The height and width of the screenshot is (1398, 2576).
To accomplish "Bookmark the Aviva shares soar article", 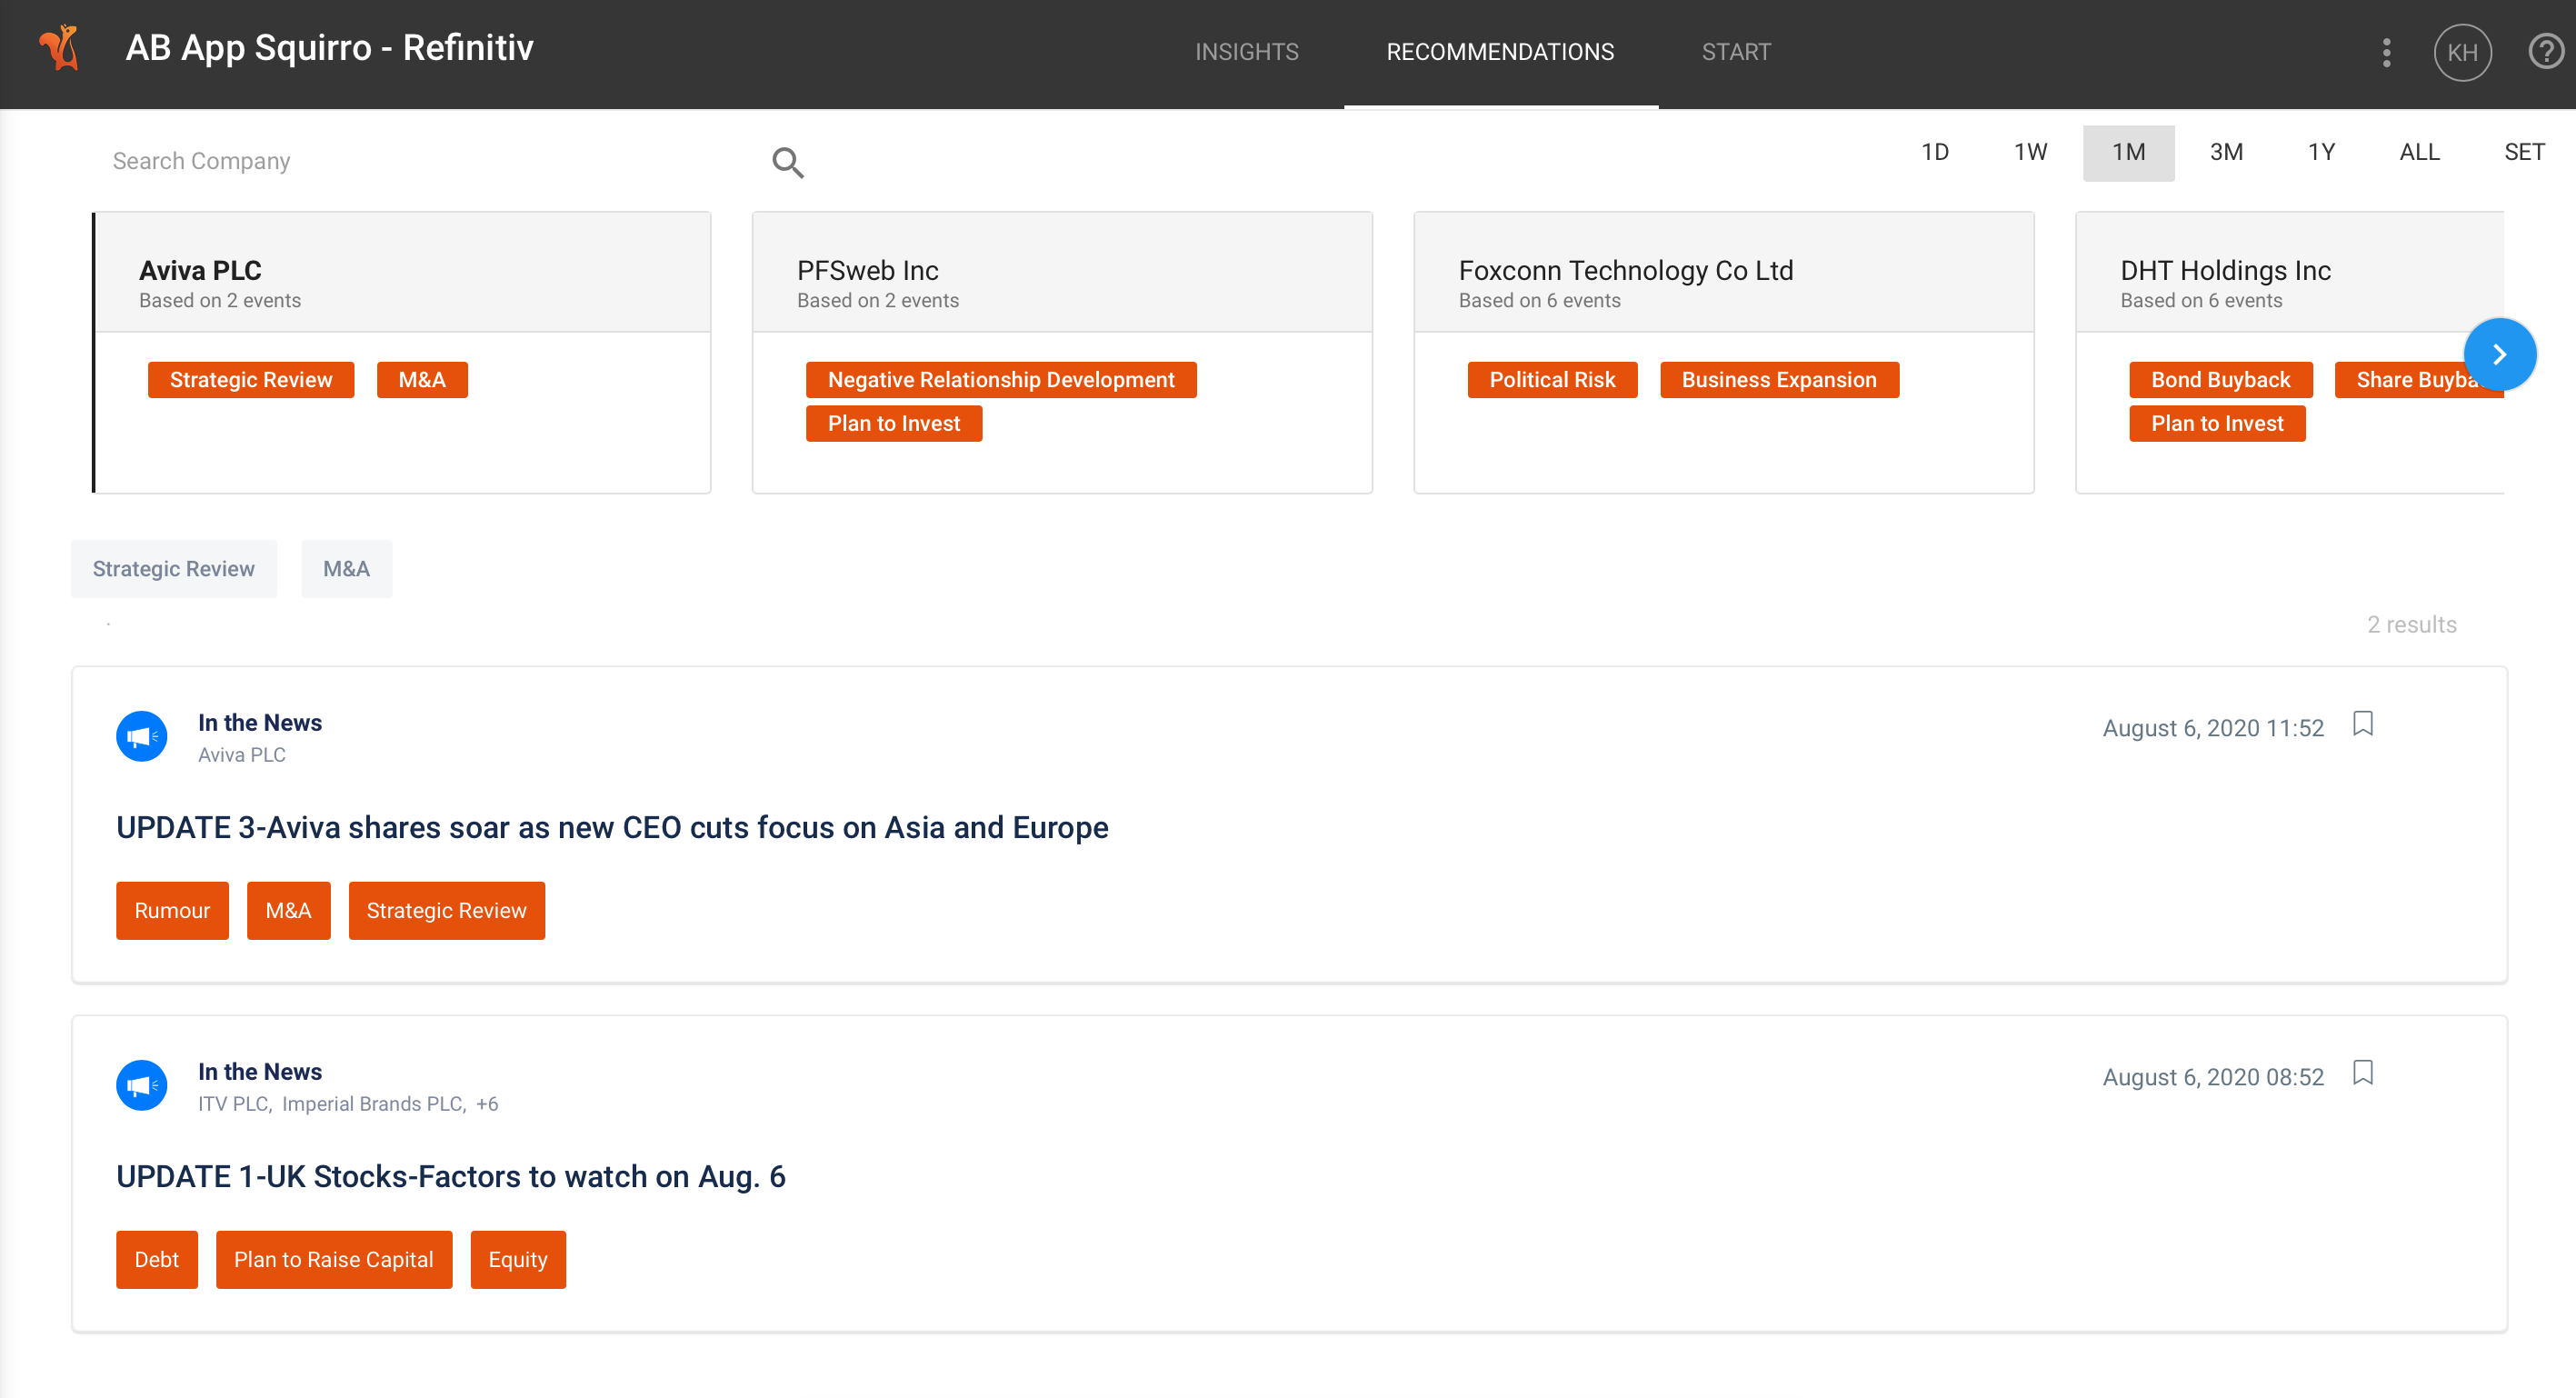I will tap(2363, 723).
